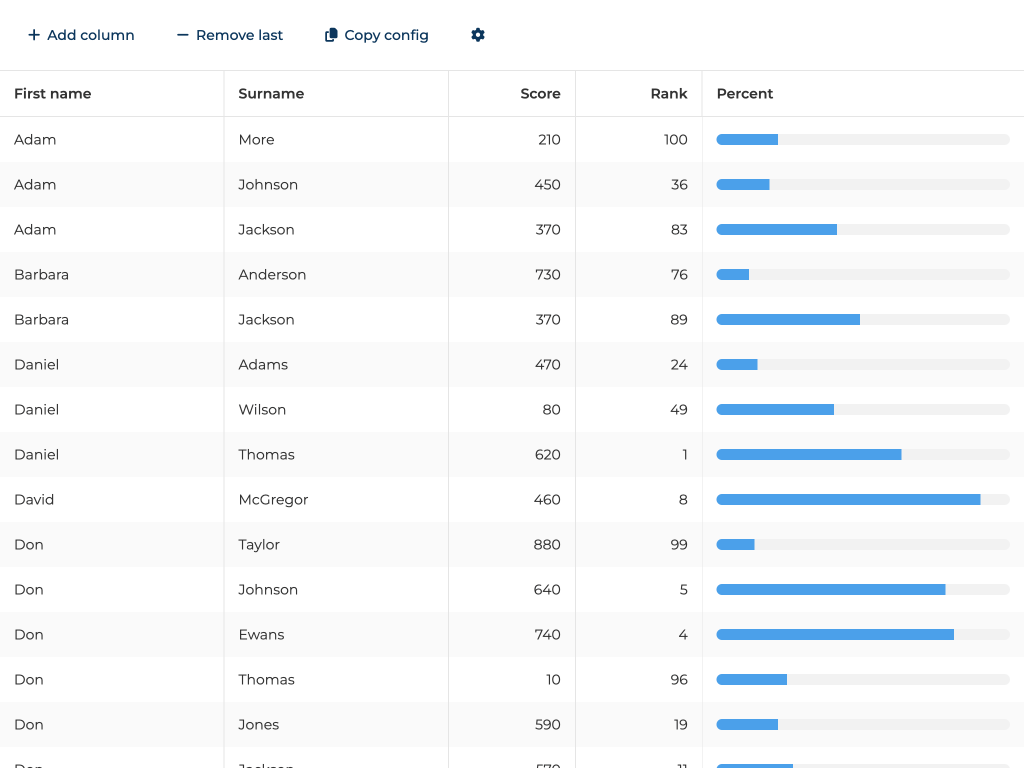
Task: Click the Percent column header
Action: point(745,94)
